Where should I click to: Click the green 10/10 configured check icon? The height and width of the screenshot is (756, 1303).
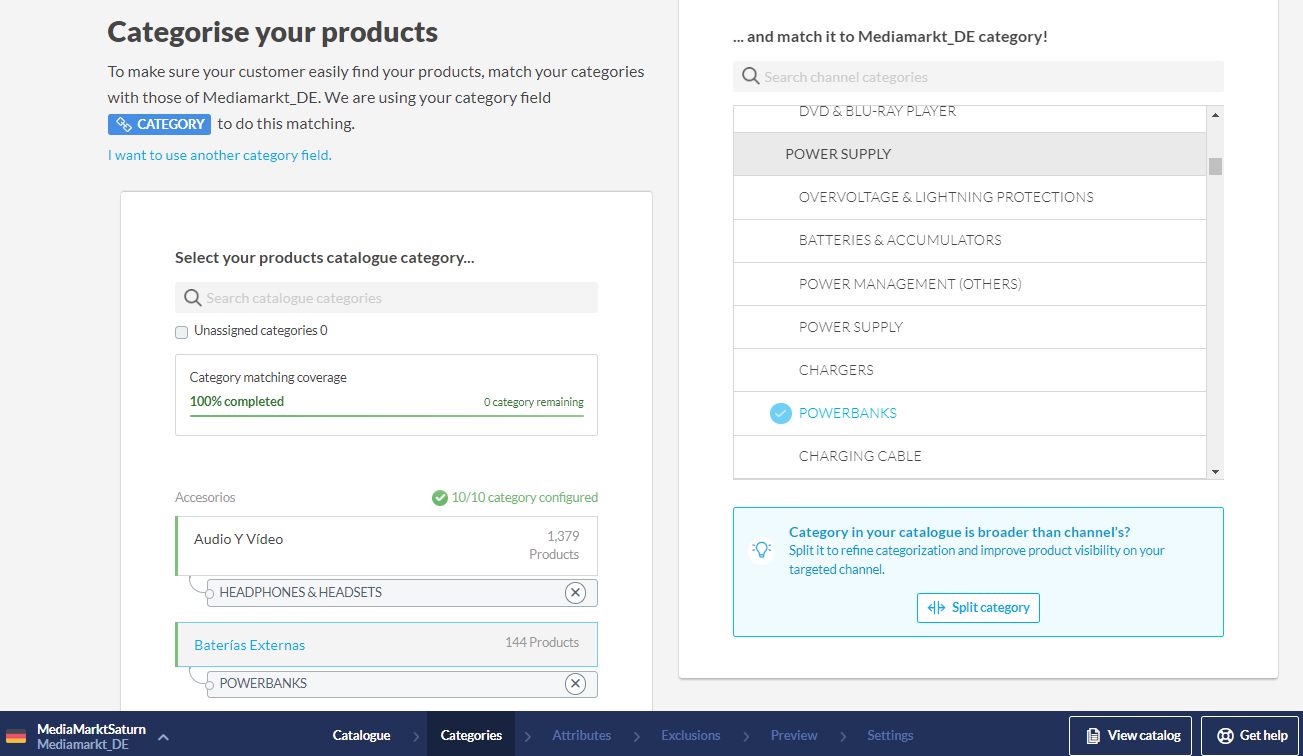coord(439,497)
